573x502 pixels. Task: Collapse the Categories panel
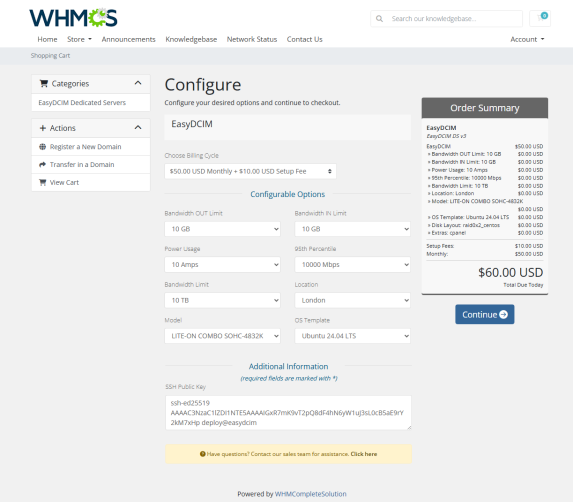[138, 83]
